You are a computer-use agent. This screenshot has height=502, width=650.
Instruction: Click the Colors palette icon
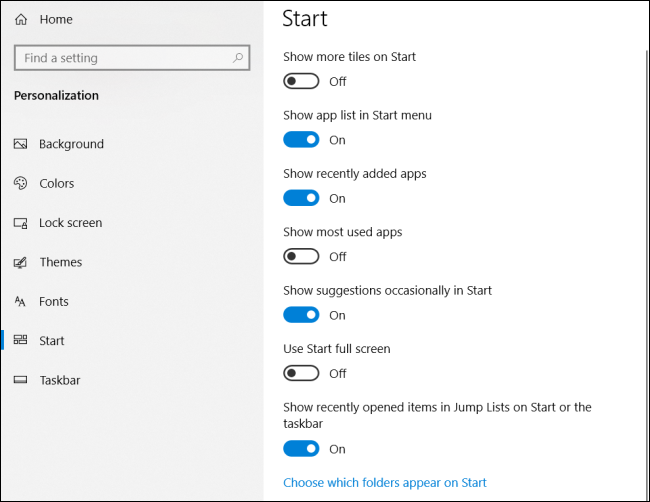[x=21, y=183]
